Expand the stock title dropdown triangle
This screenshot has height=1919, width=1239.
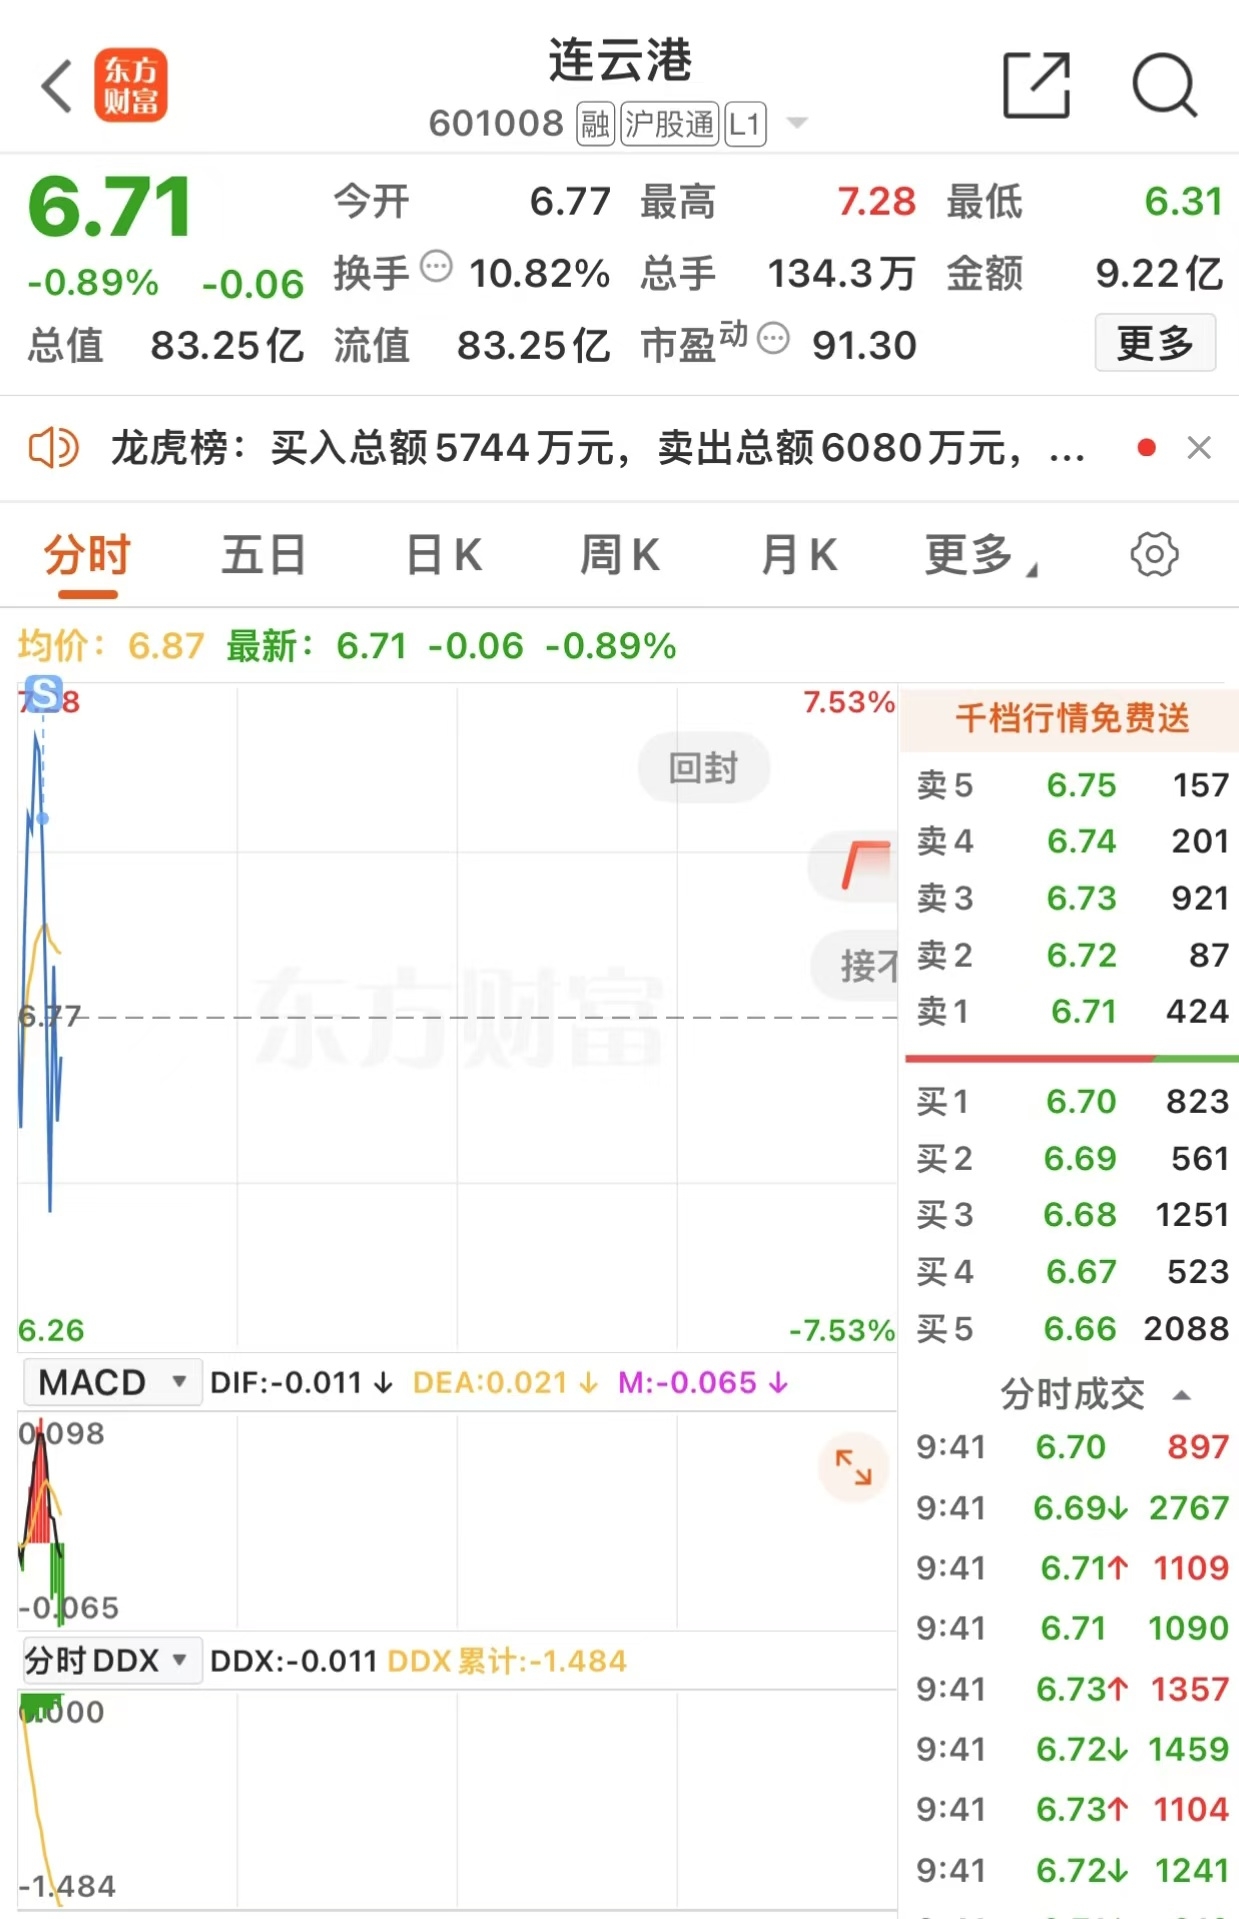797,123
